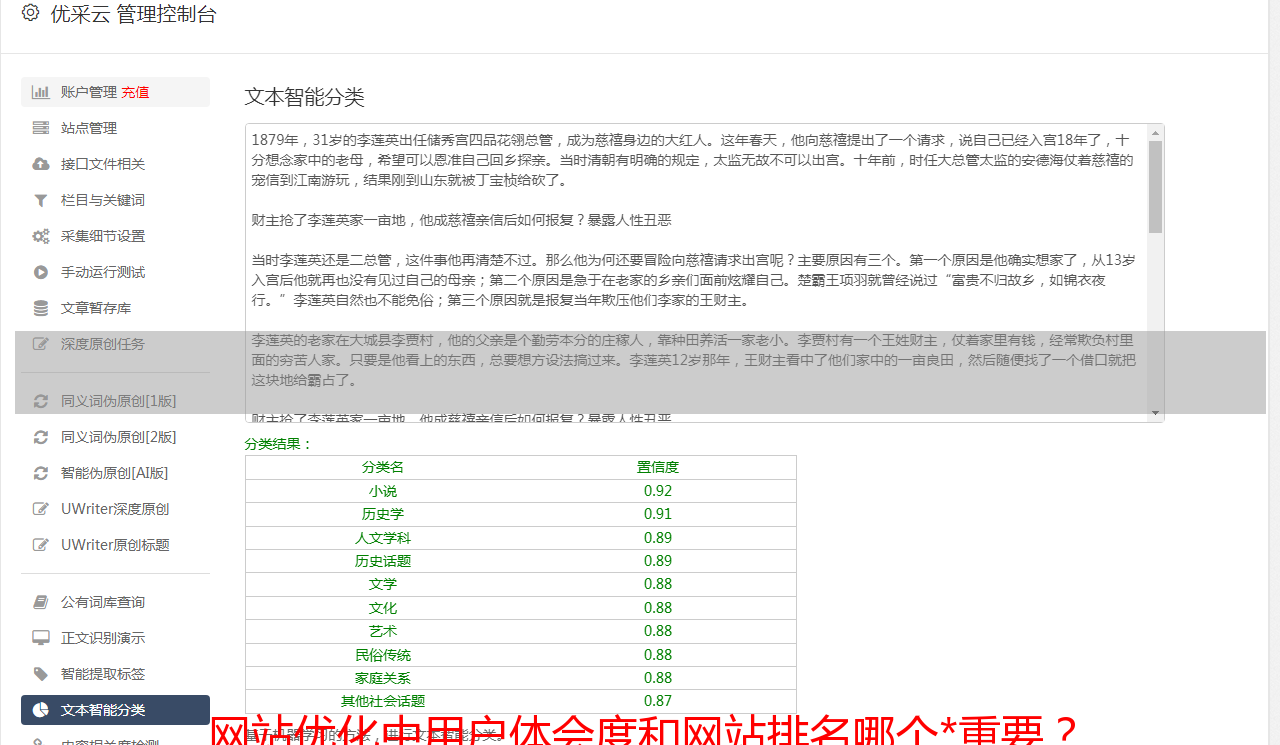
Task: Click the 0.92 confidence value
Action: [x=658, y=491]
